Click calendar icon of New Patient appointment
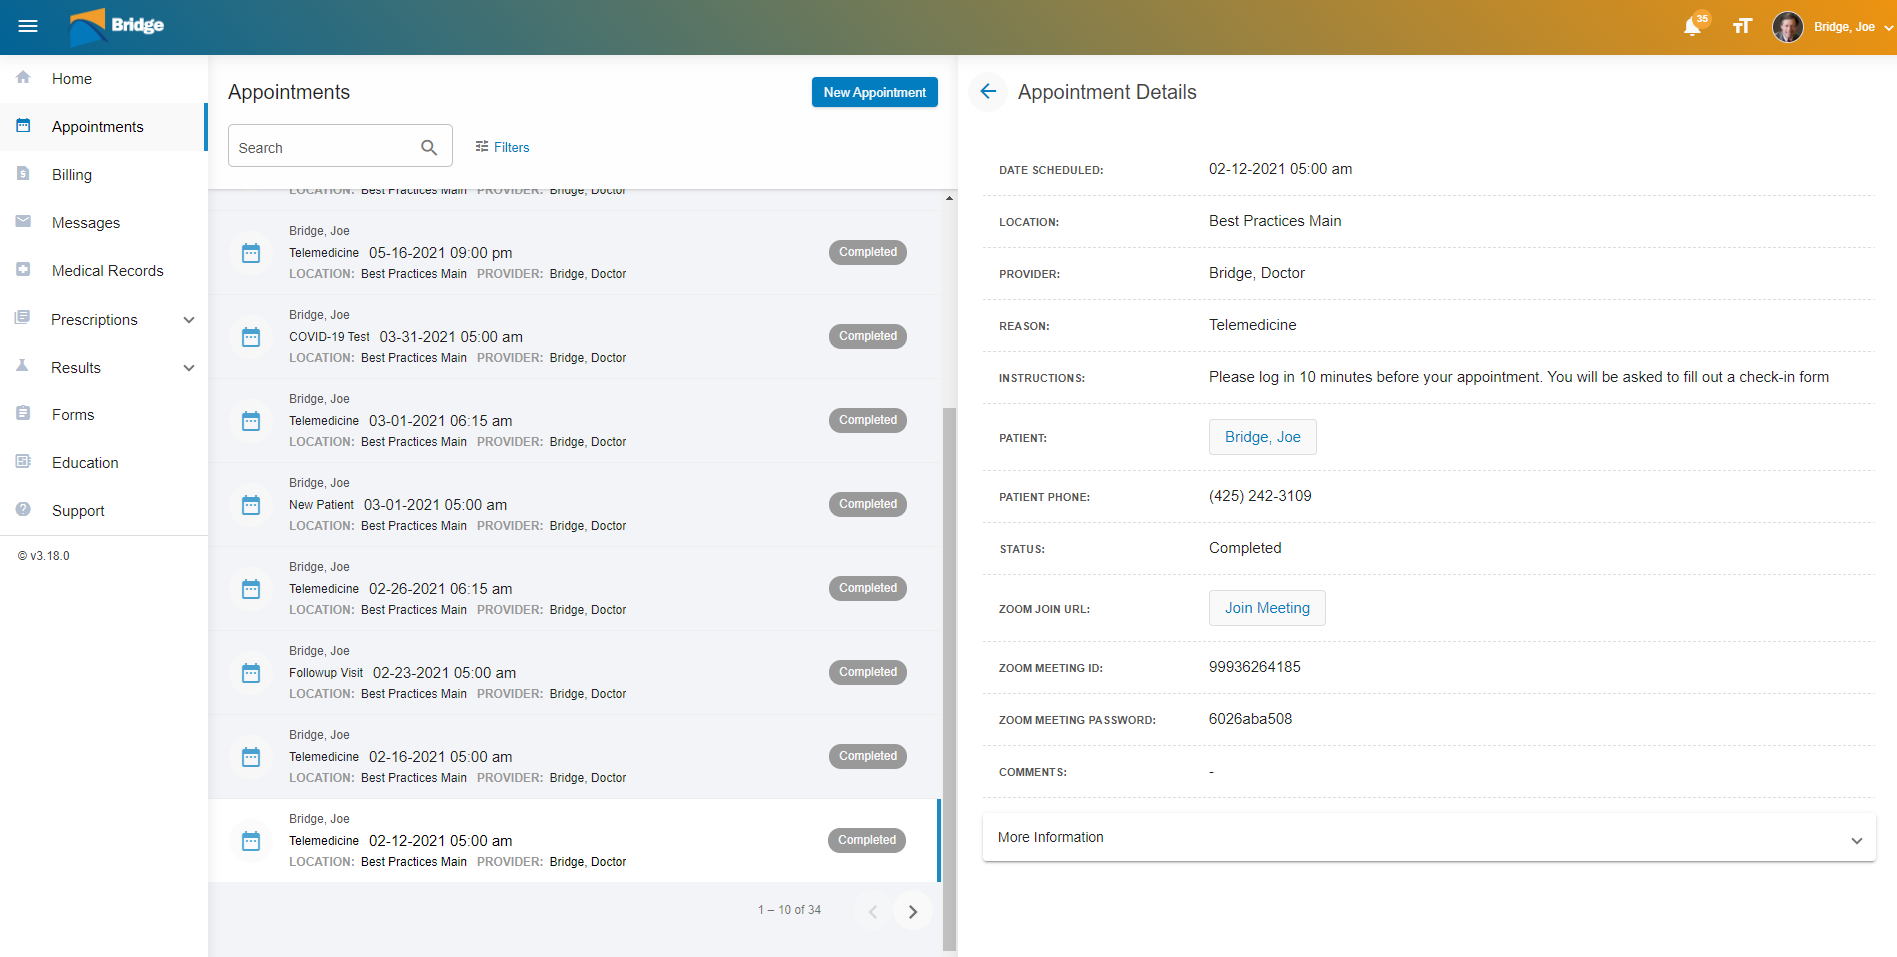 pos(251,505)
